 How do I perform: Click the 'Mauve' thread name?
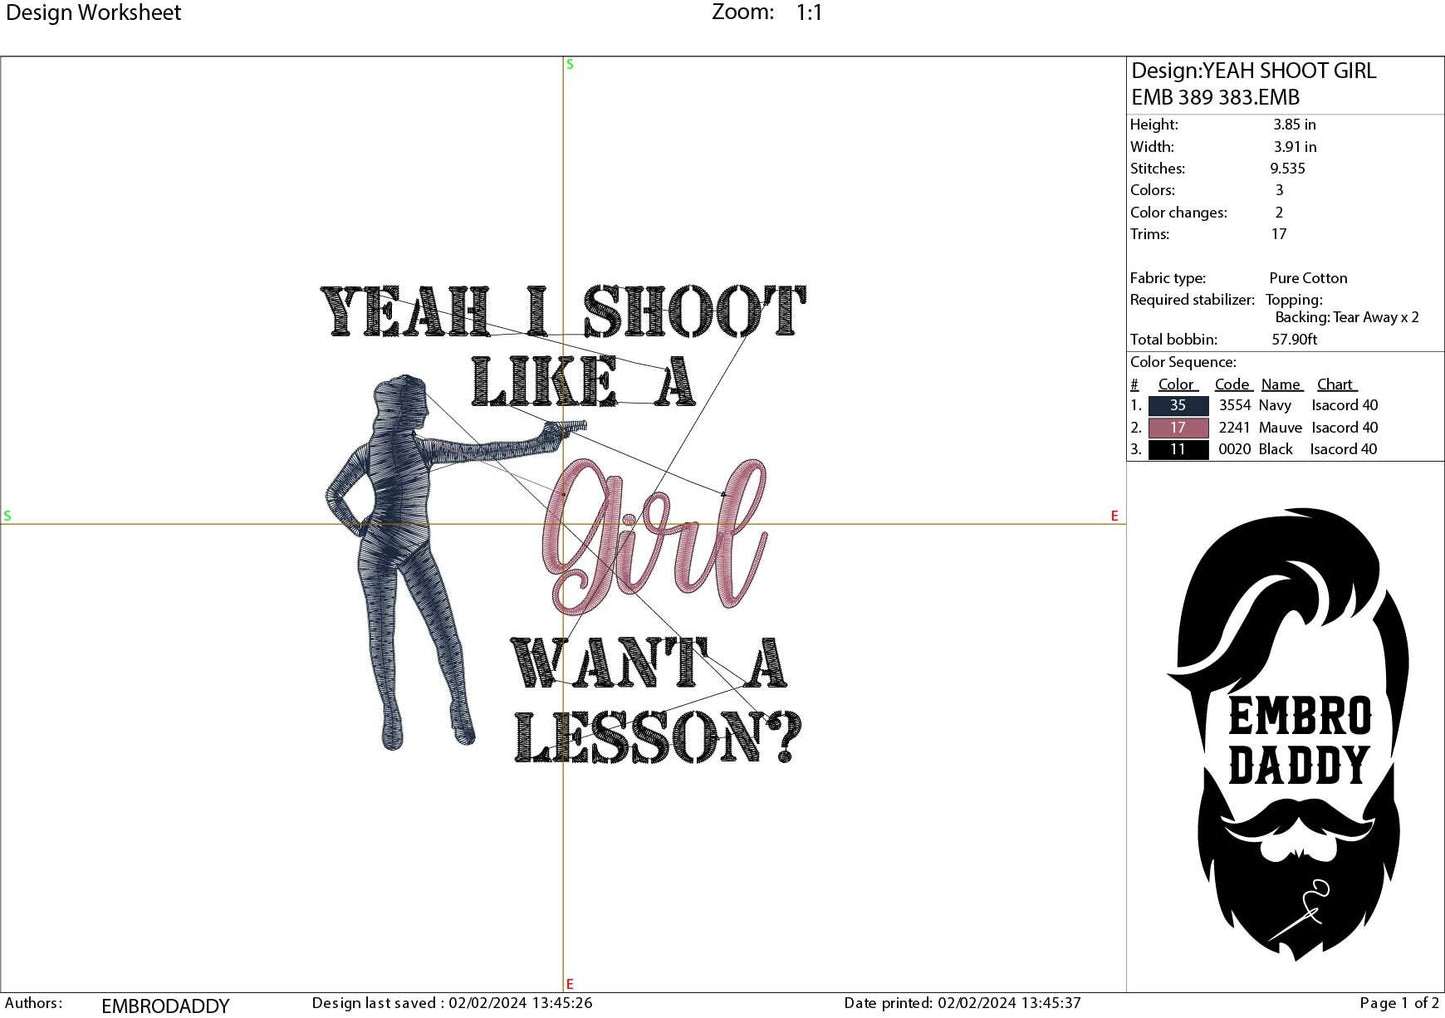coord(1280,427)
